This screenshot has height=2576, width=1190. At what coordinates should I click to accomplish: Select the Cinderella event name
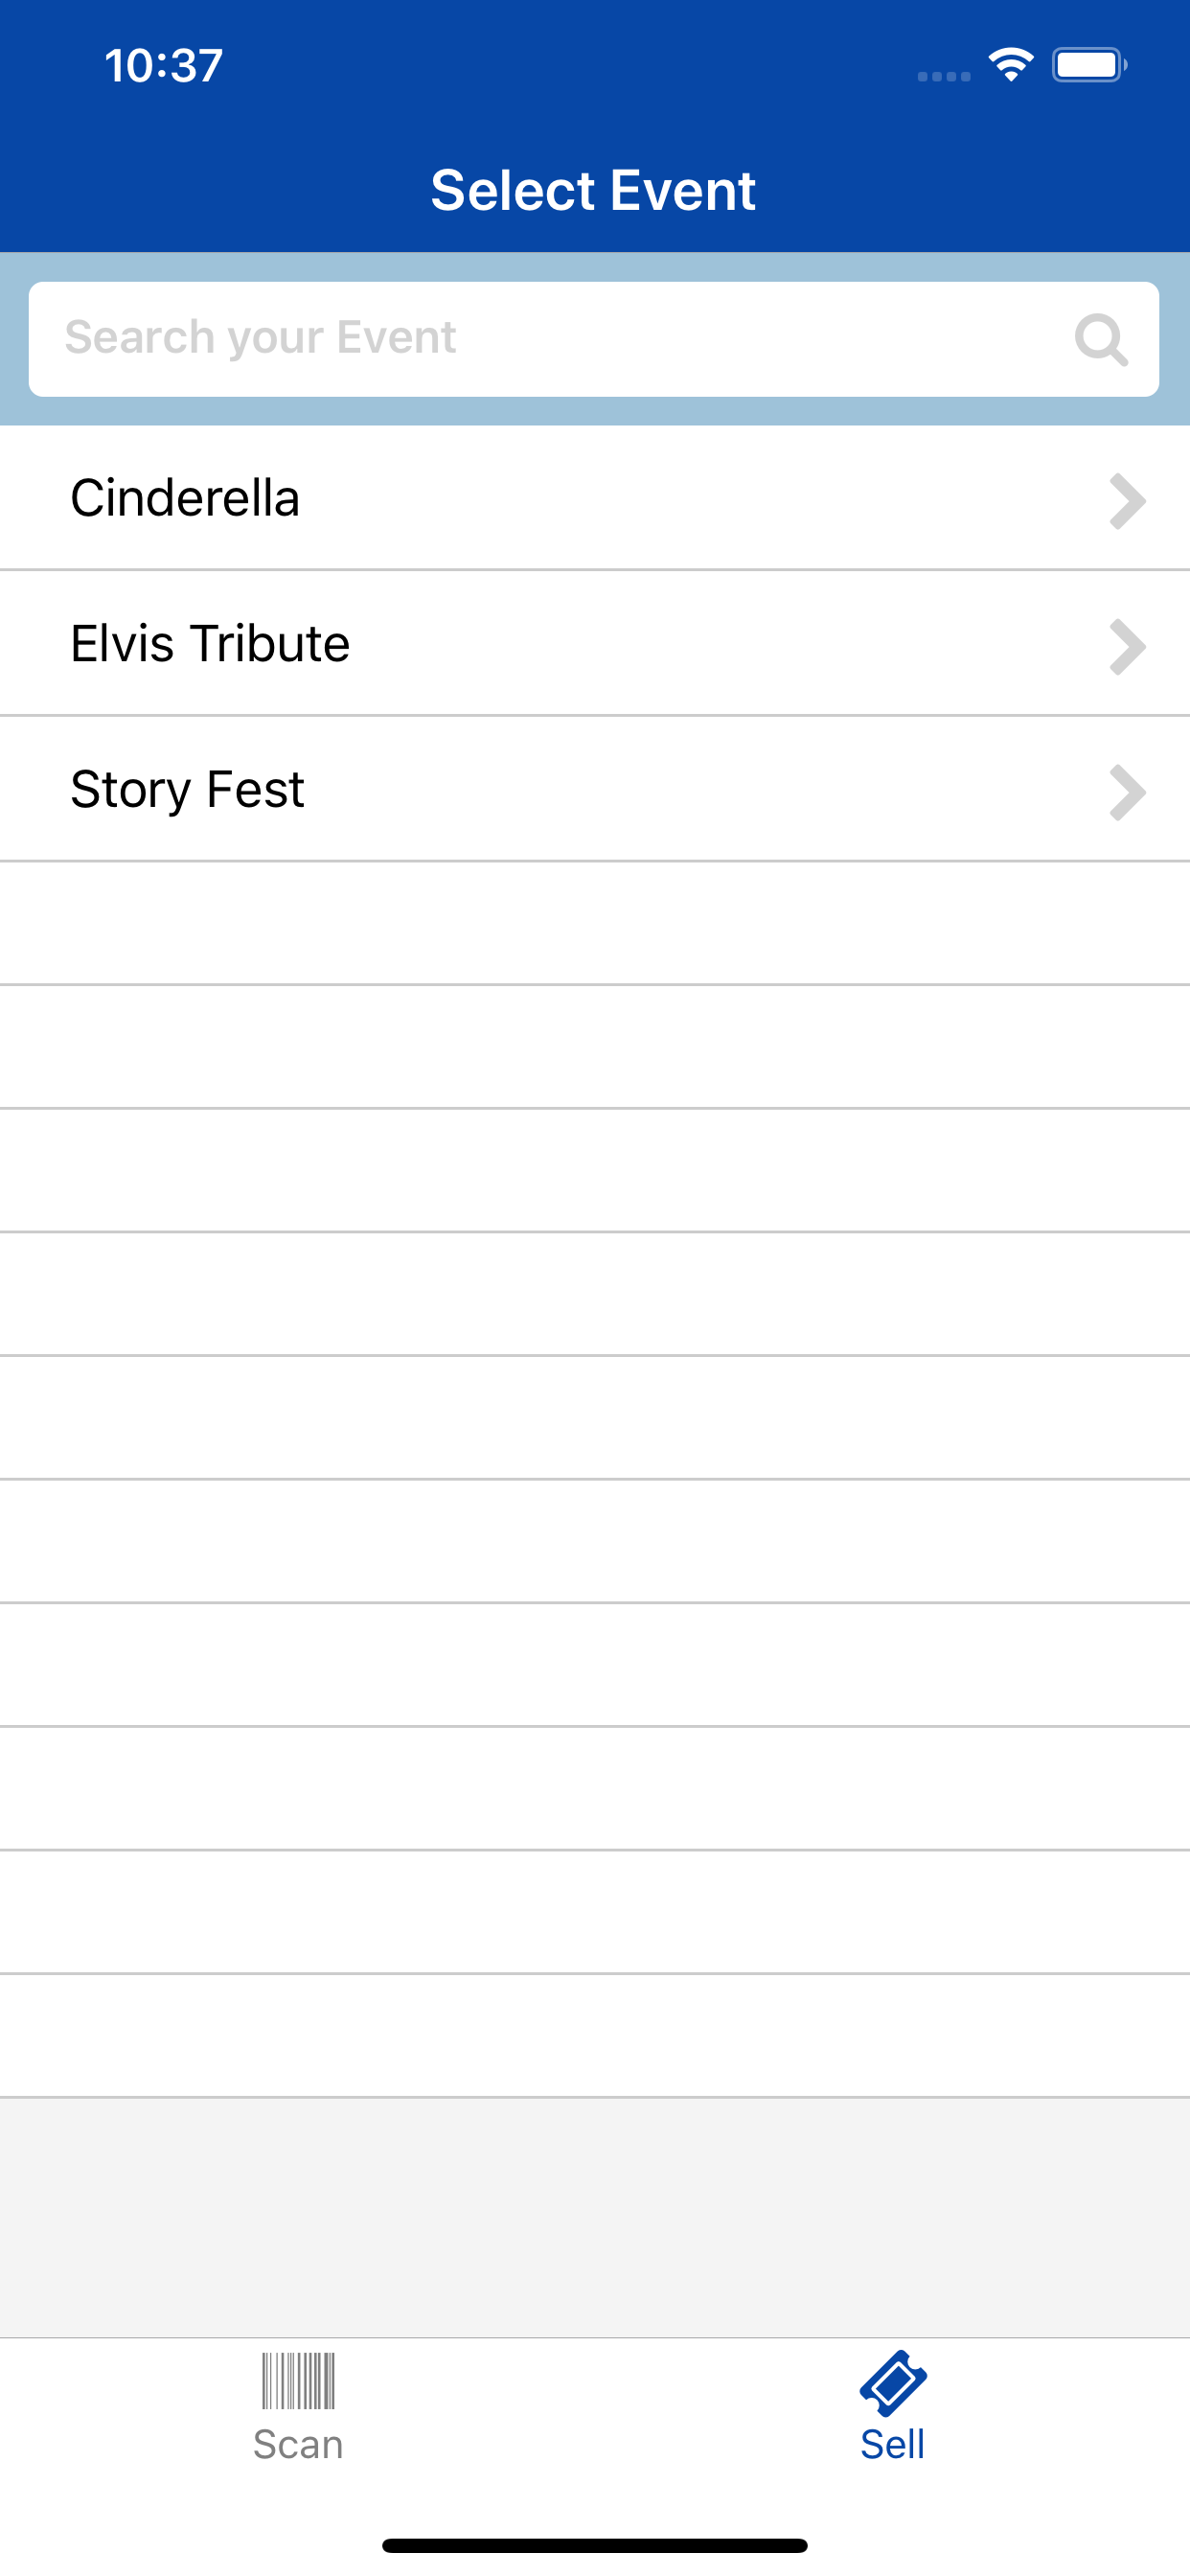click(185, 498)
